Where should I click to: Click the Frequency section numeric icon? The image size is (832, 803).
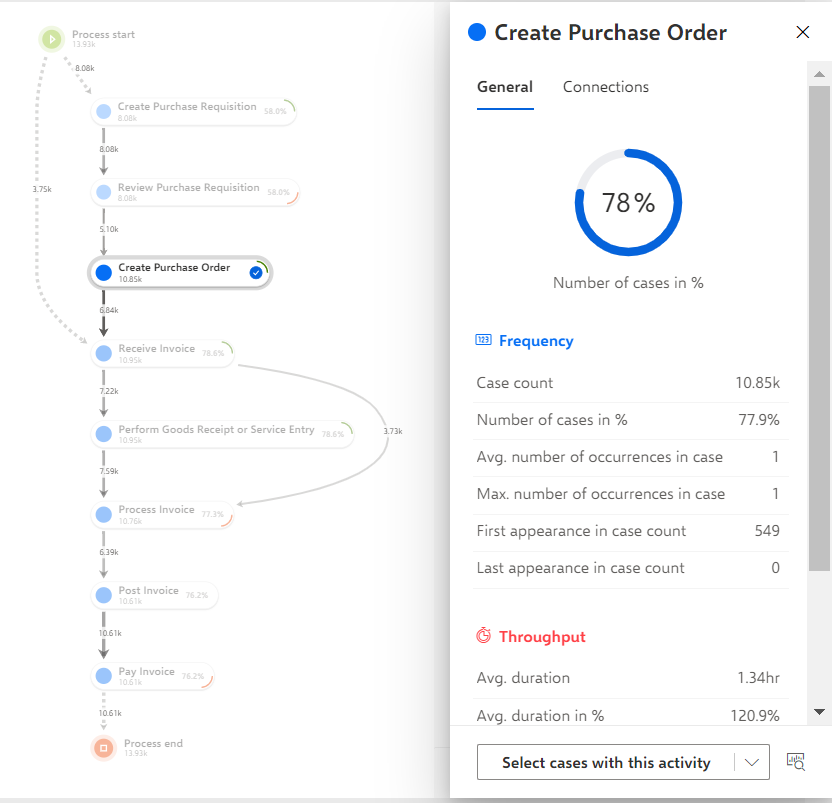tap(483, 340)
